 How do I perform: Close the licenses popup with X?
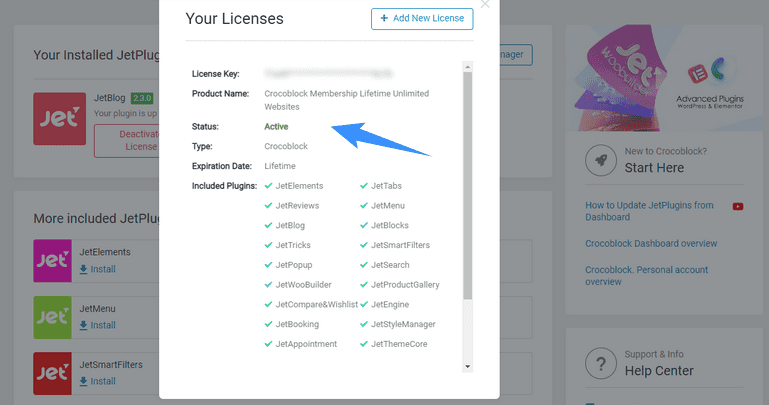[x=485, y=4]
